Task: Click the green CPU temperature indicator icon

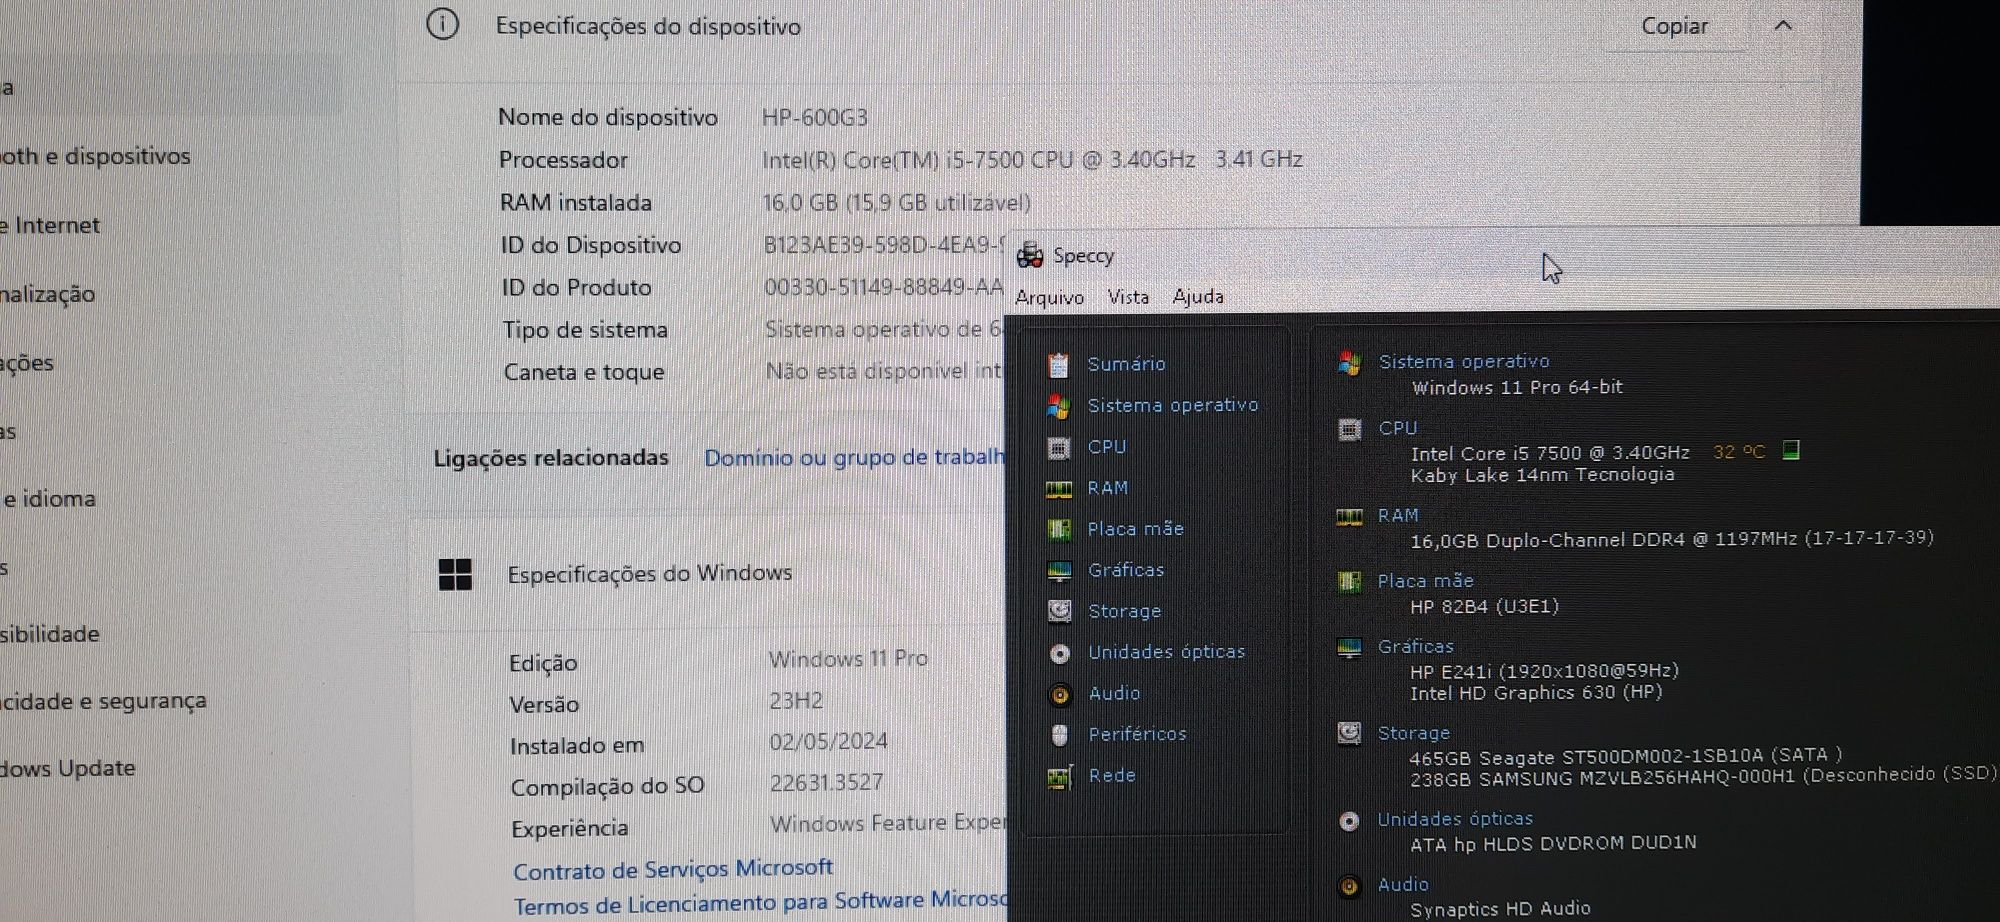Action: (x=1791, y=450)
